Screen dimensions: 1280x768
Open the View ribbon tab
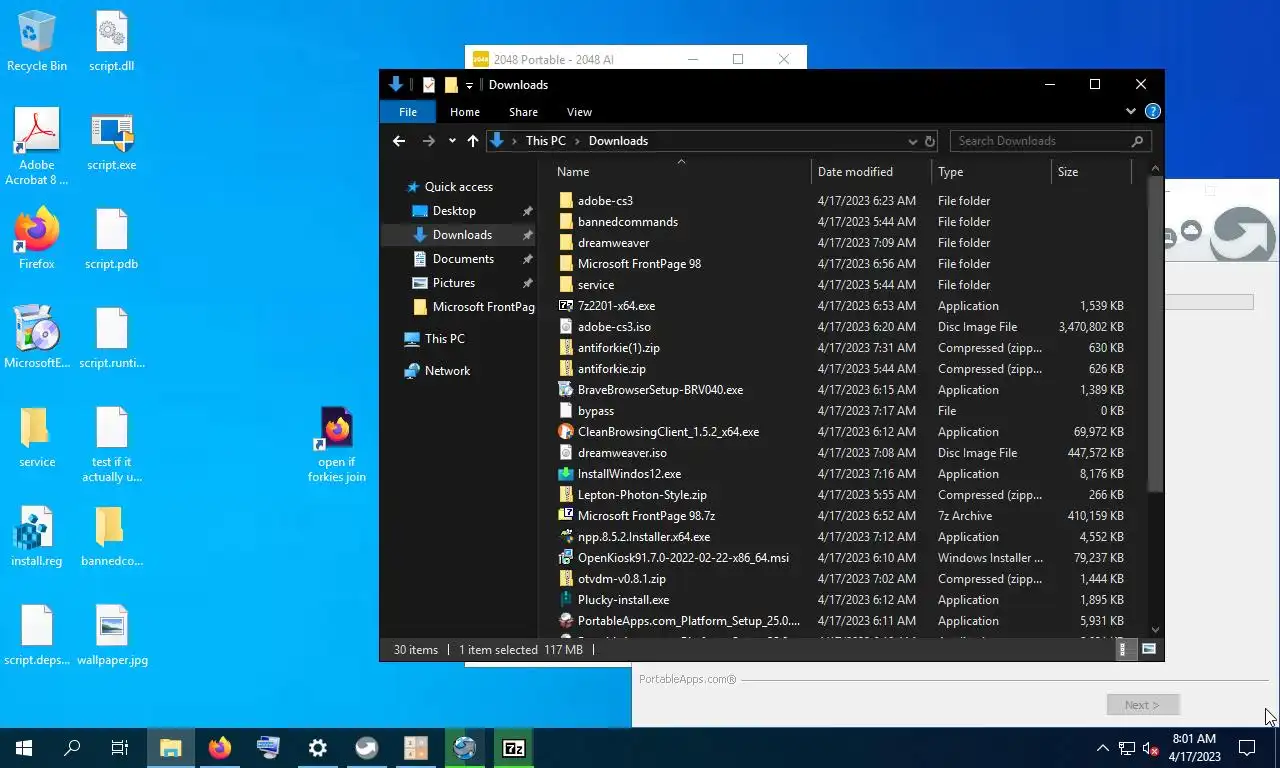click(579, 112)
